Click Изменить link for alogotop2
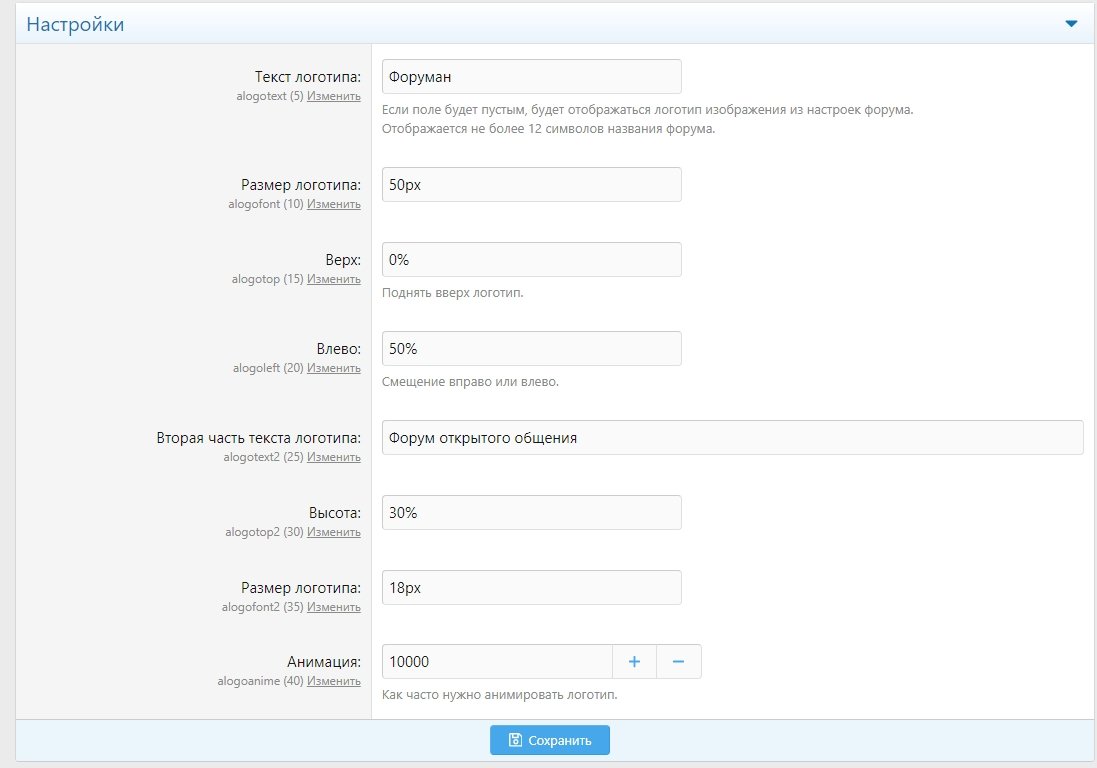The height and width of the screenshot is (768, 1097). [334, 532]
